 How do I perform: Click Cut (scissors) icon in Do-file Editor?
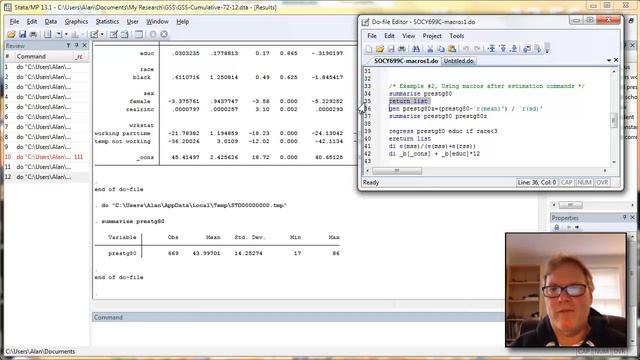coord(430,49)
